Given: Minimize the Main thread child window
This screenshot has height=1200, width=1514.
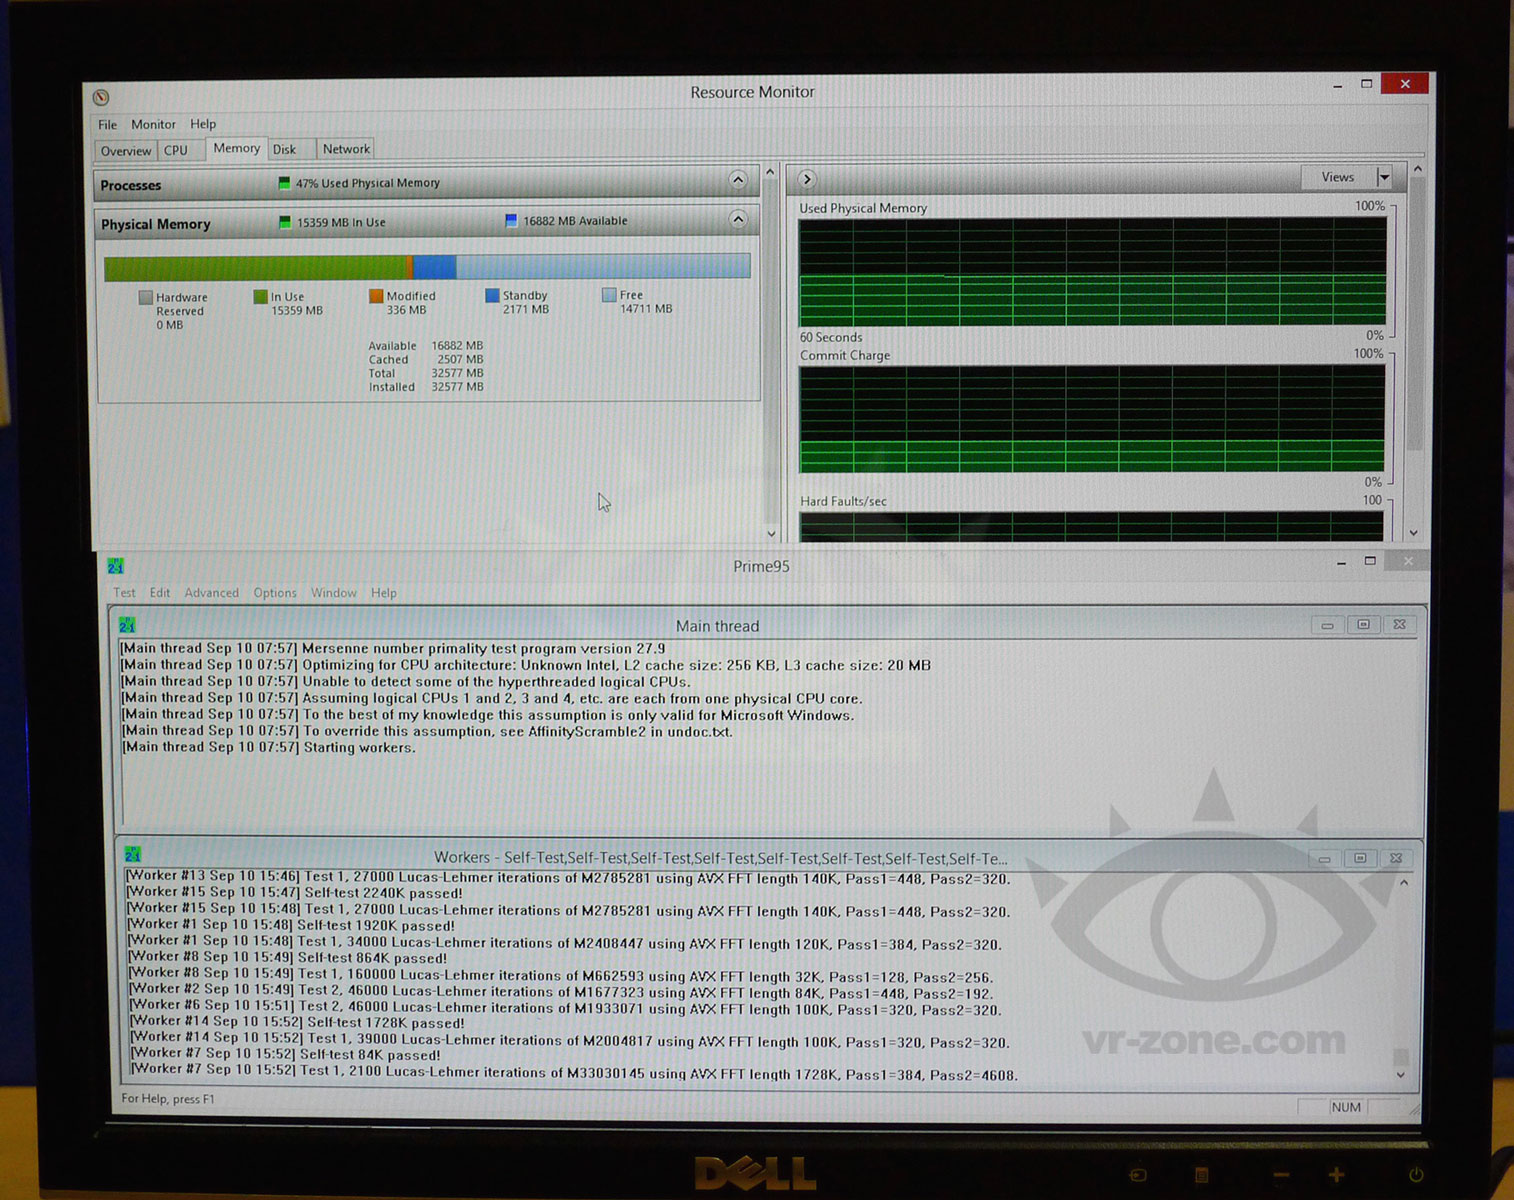Looking at the screenshot, I should [1327, 625].
